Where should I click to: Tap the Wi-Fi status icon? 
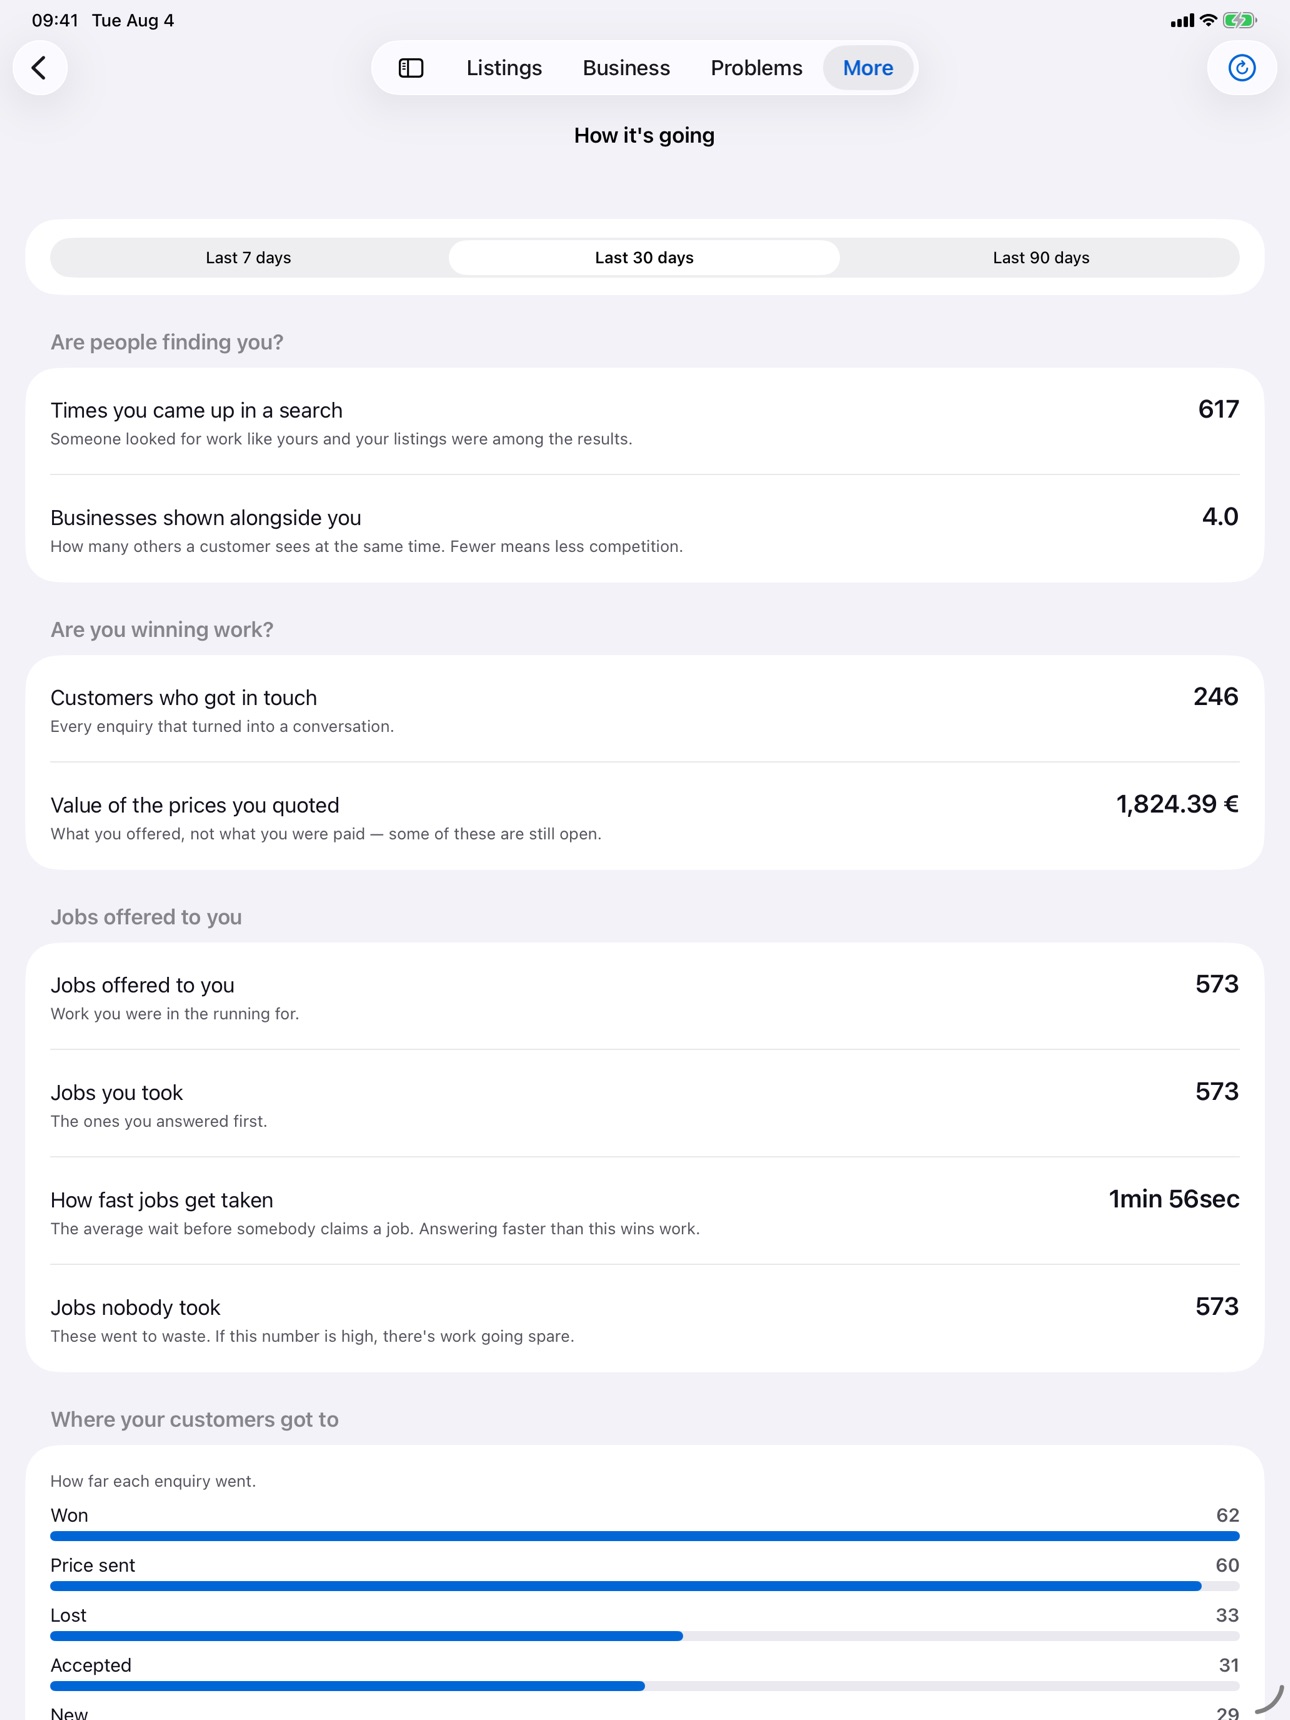click(x=1208, y=20)
